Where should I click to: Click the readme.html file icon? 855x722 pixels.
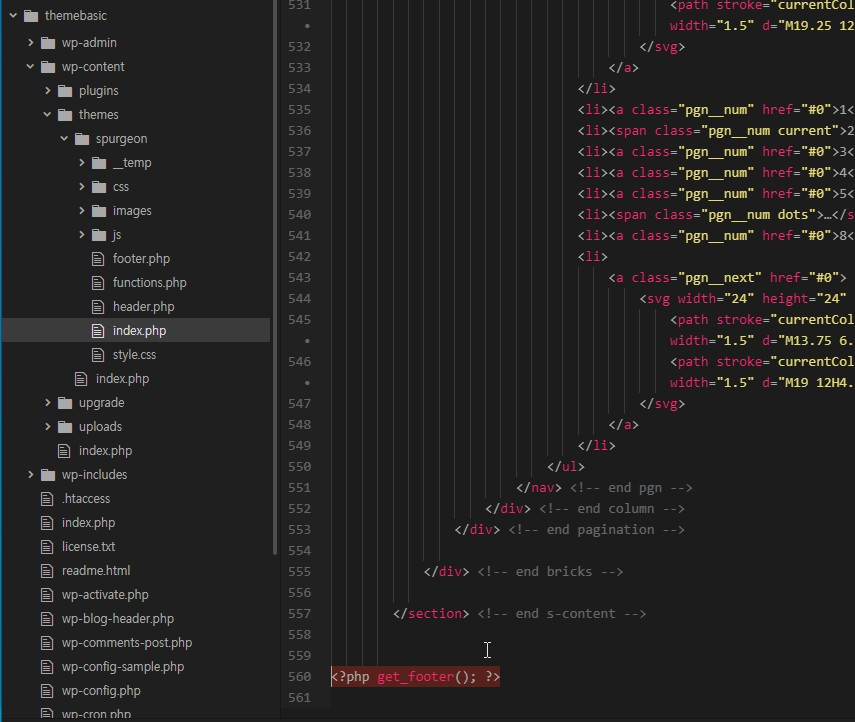click(x=47, y=570)
